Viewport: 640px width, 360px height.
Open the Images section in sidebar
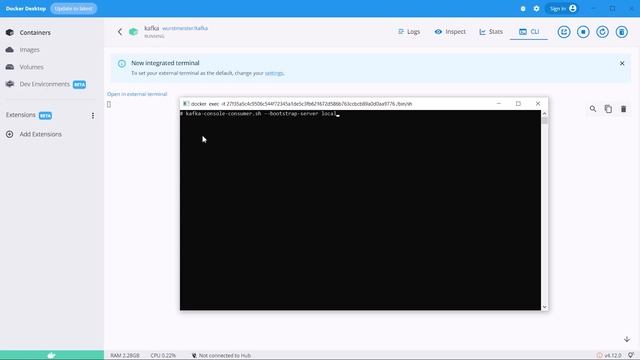pyautogui.click(x=29, y=50)
